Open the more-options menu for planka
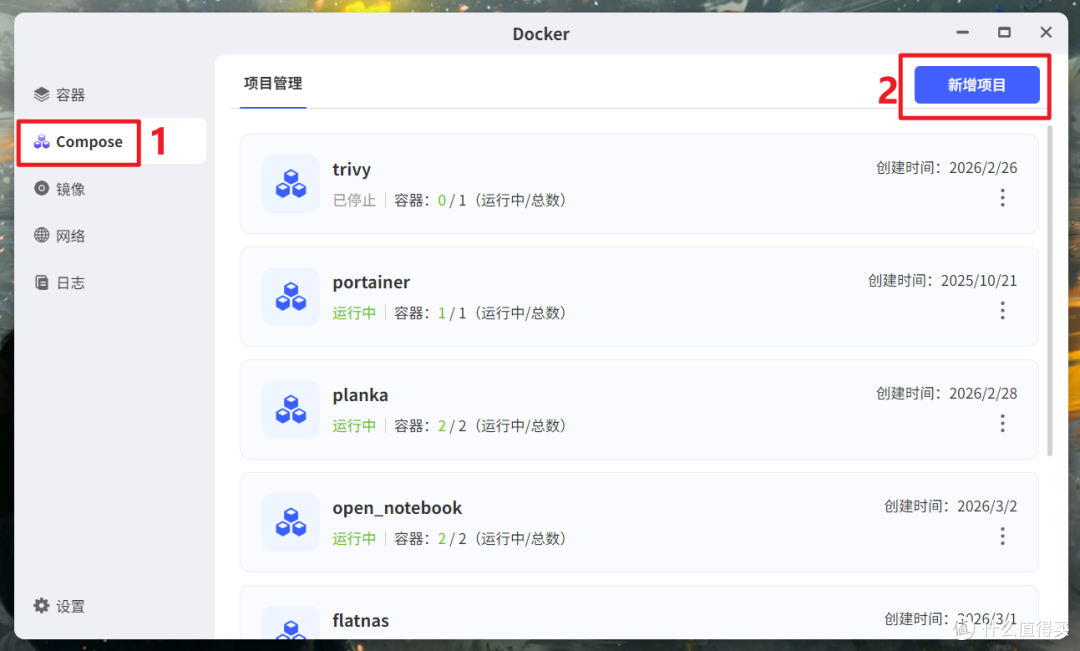1080x651 pixels. tap(1002, 423)
